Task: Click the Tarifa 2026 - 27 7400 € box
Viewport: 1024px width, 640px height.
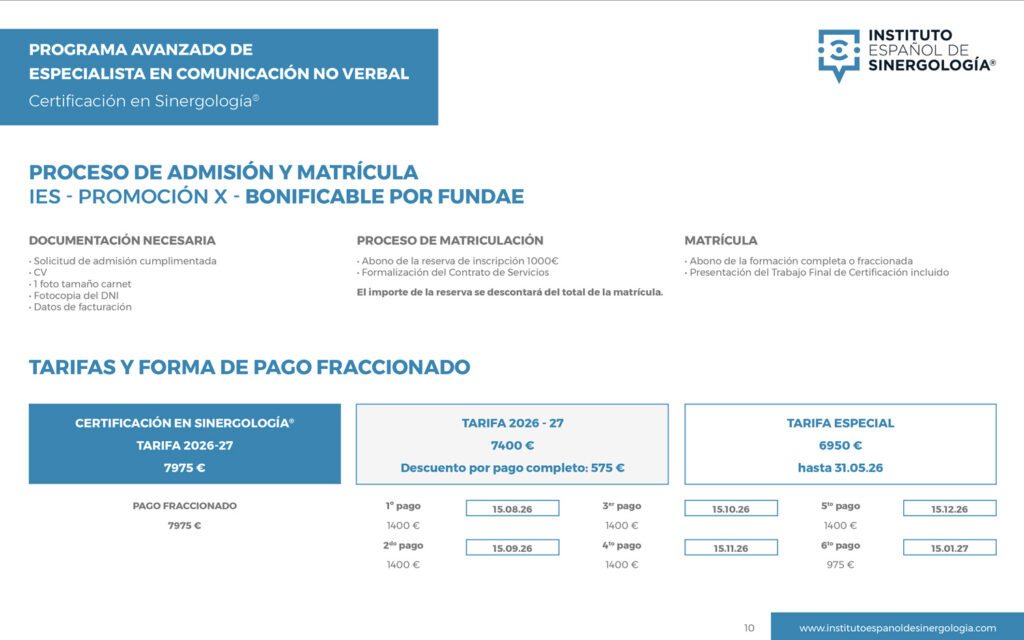Action: click(x=512, y=444)
